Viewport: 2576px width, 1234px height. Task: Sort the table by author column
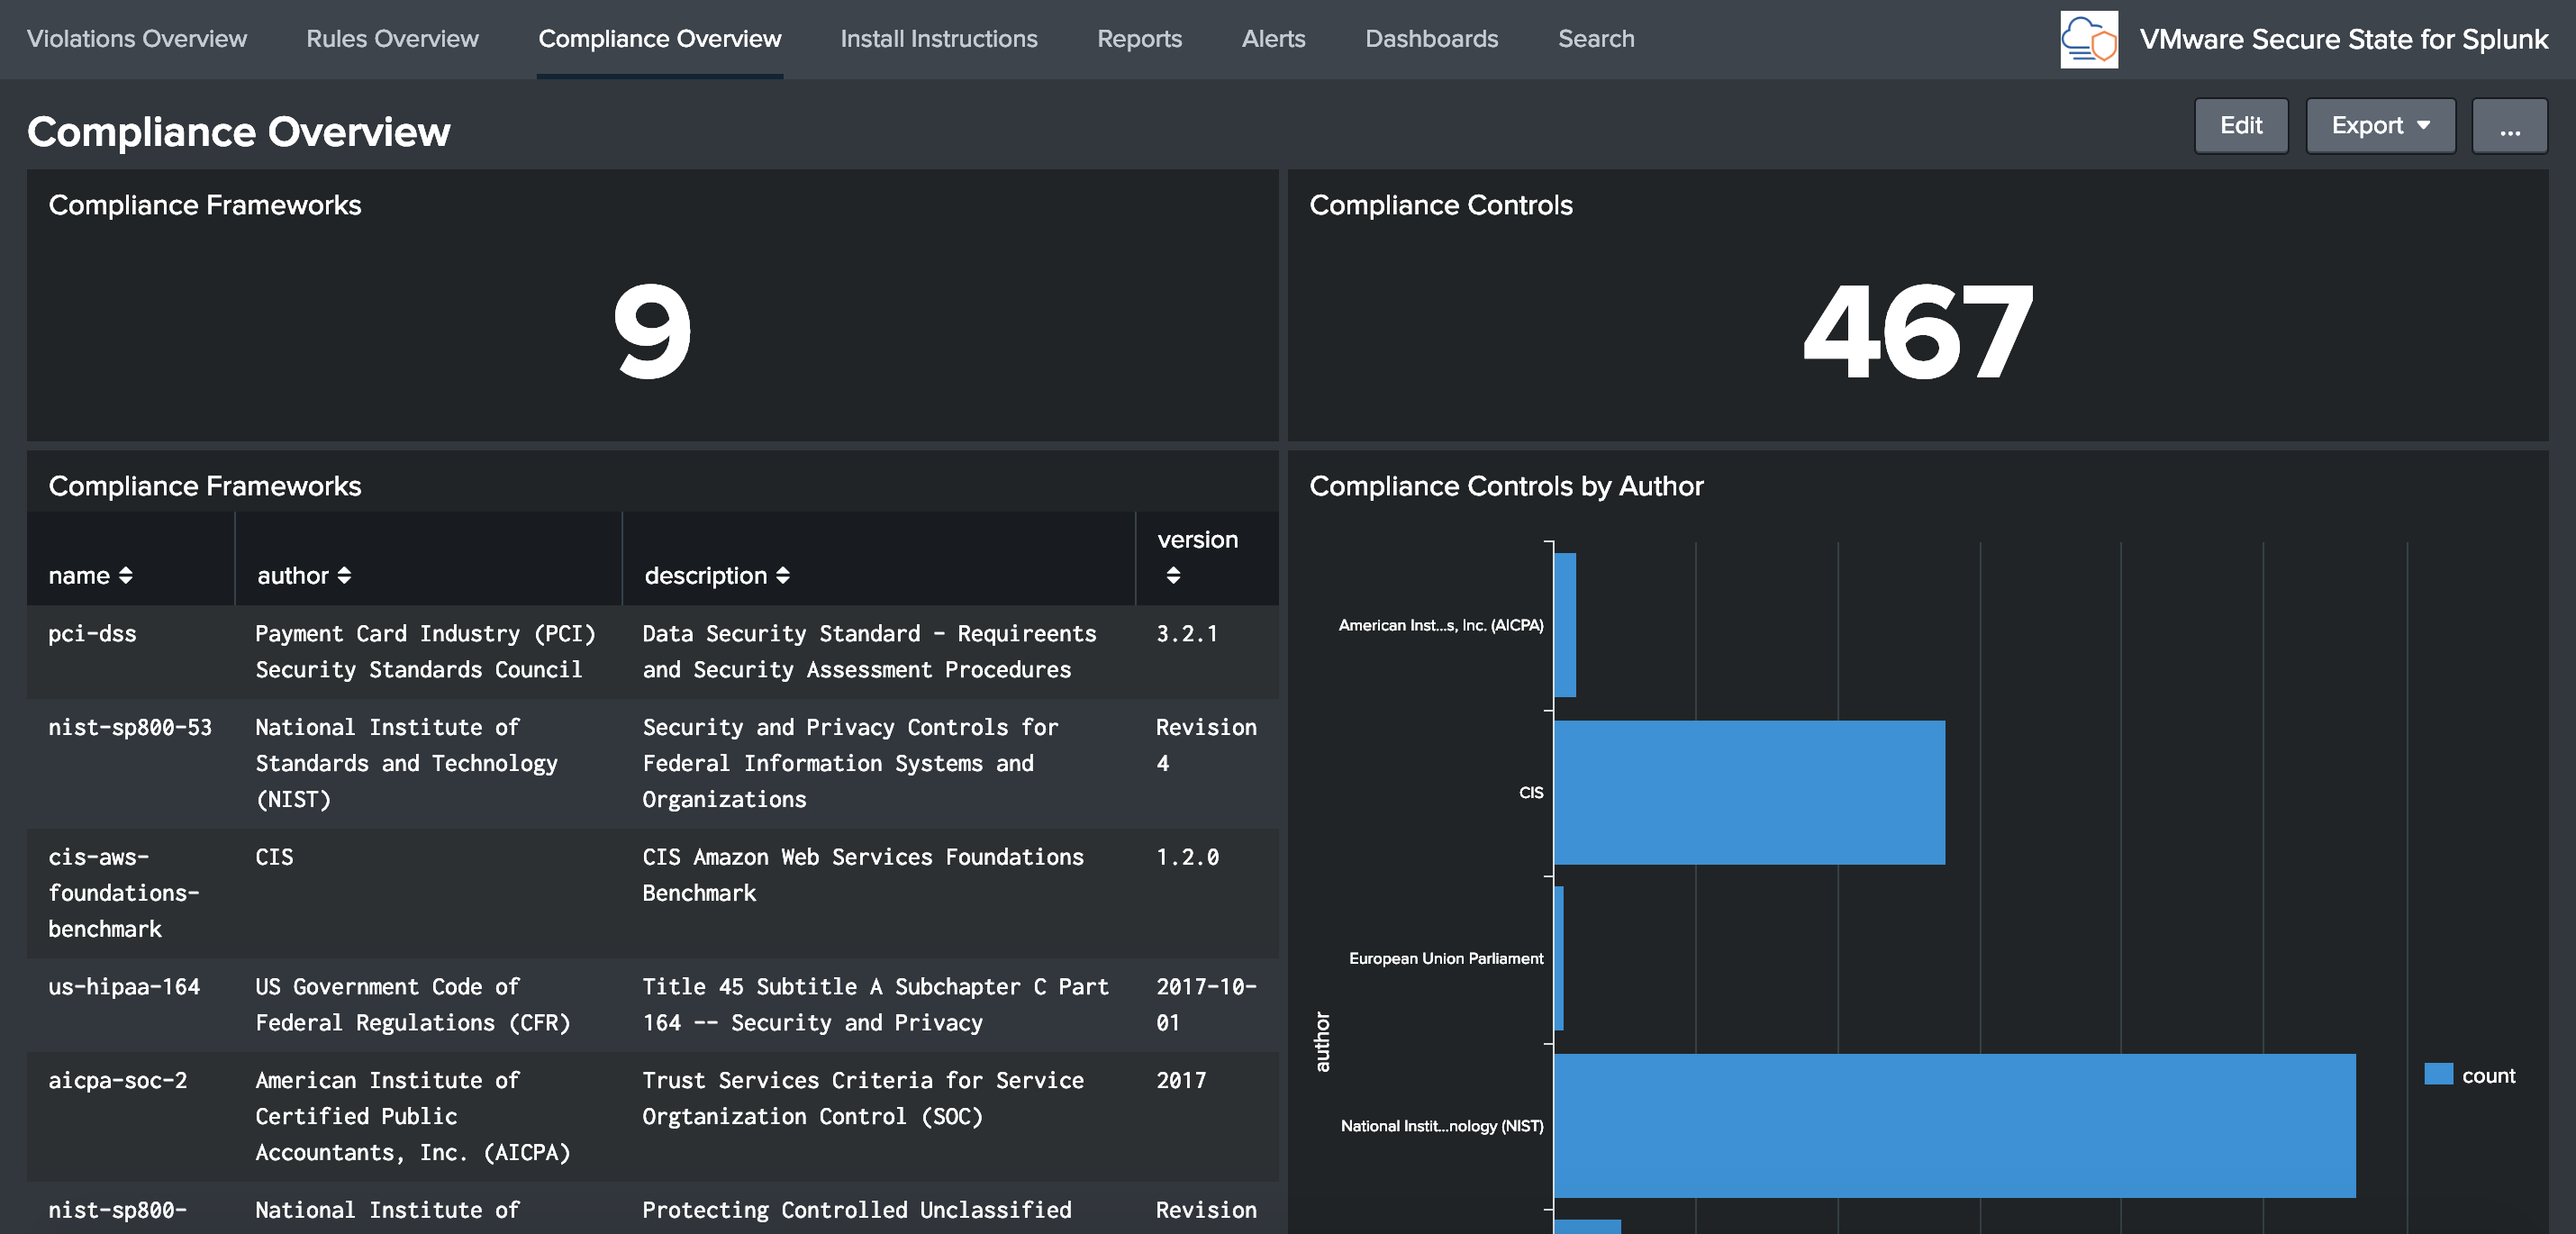tap(304, 575)
